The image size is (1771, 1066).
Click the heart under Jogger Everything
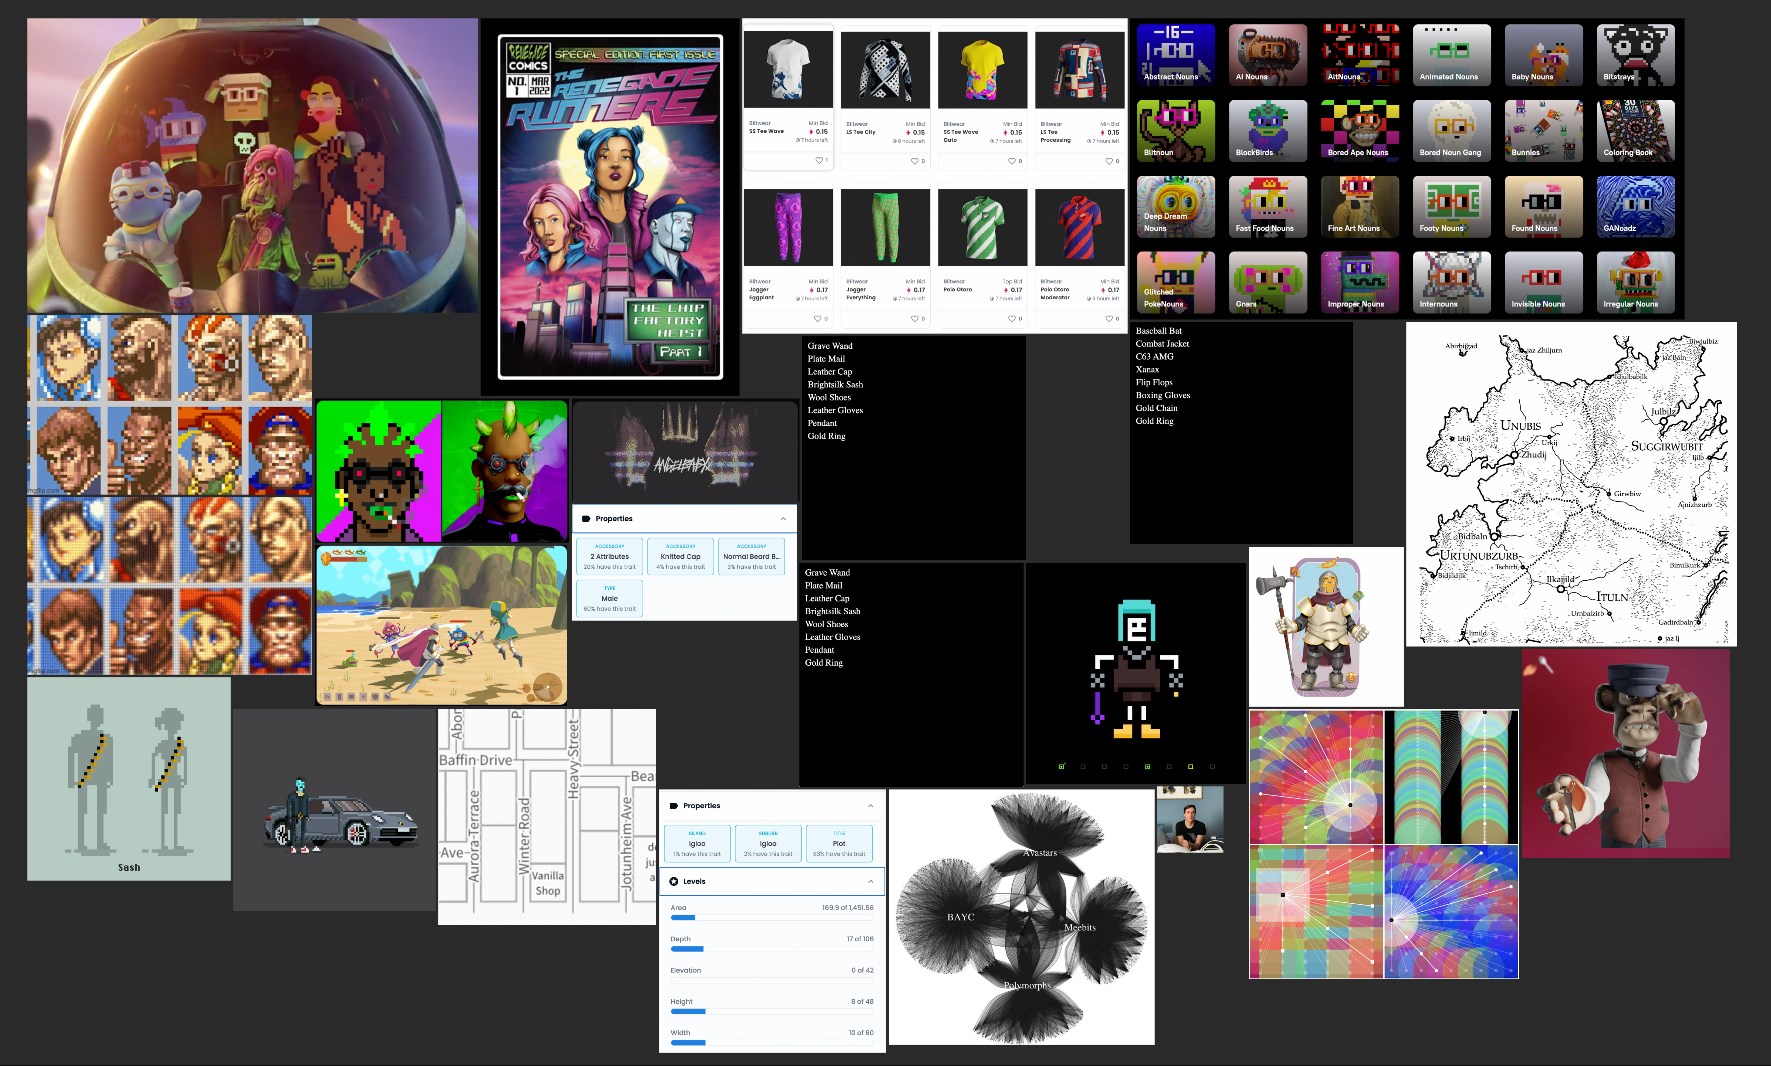[914, 318]
